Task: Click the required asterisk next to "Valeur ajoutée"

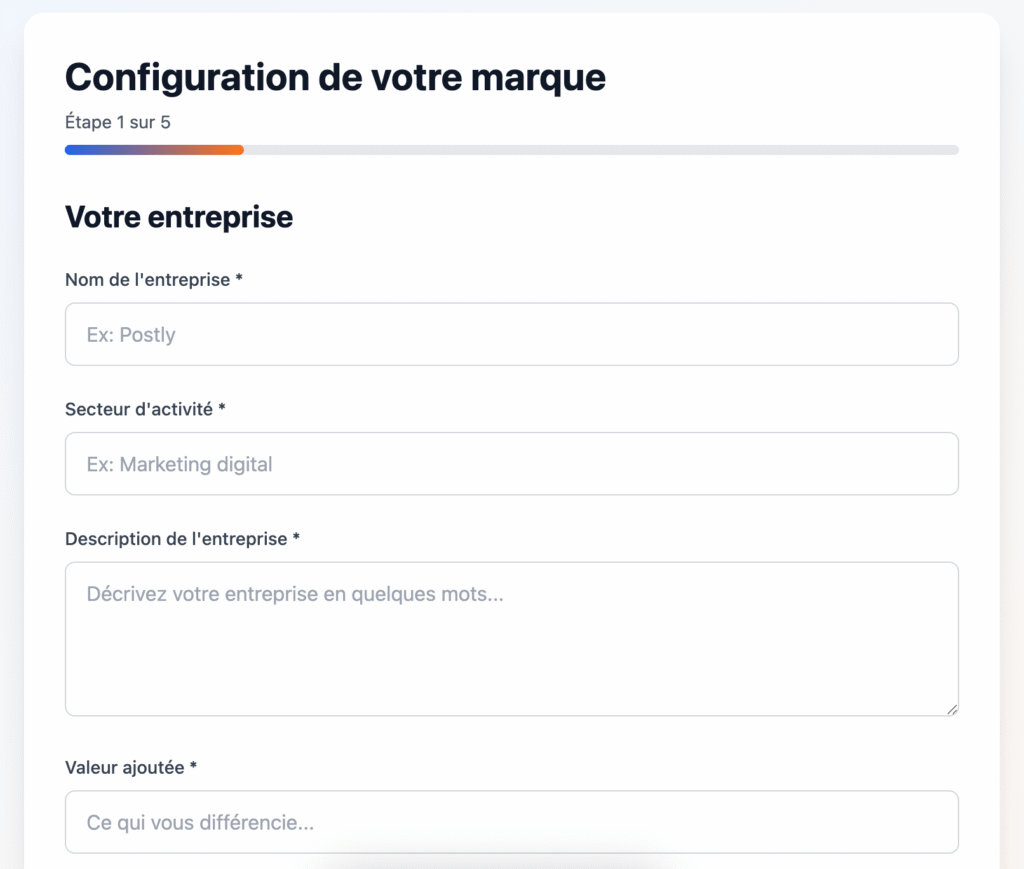Action: pyautogui.click(x=193, y=768)
